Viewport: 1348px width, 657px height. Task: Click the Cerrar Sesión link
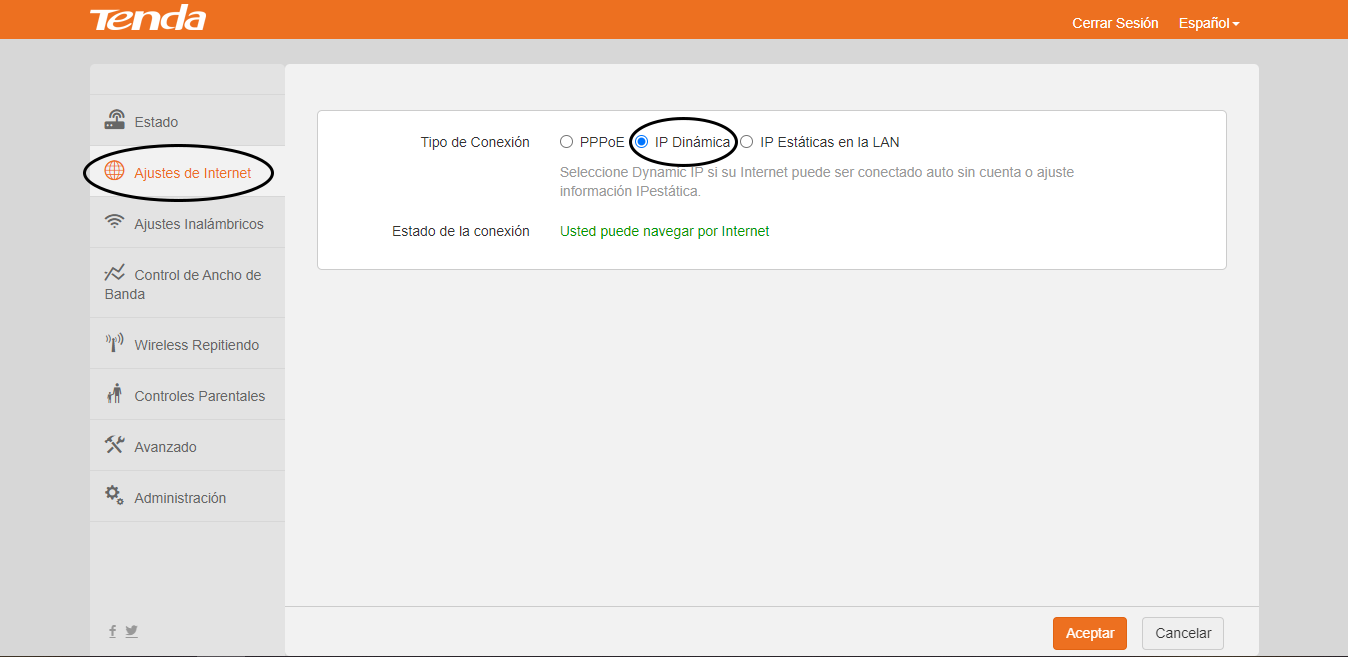pyautogui.click(x=1115, y=23)
